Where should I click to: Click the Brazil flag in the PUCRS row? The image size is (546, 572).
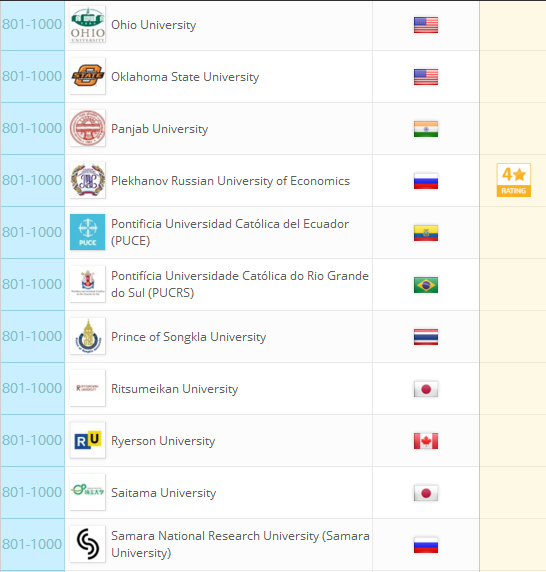pyautogui.click(x=426, y=285)
